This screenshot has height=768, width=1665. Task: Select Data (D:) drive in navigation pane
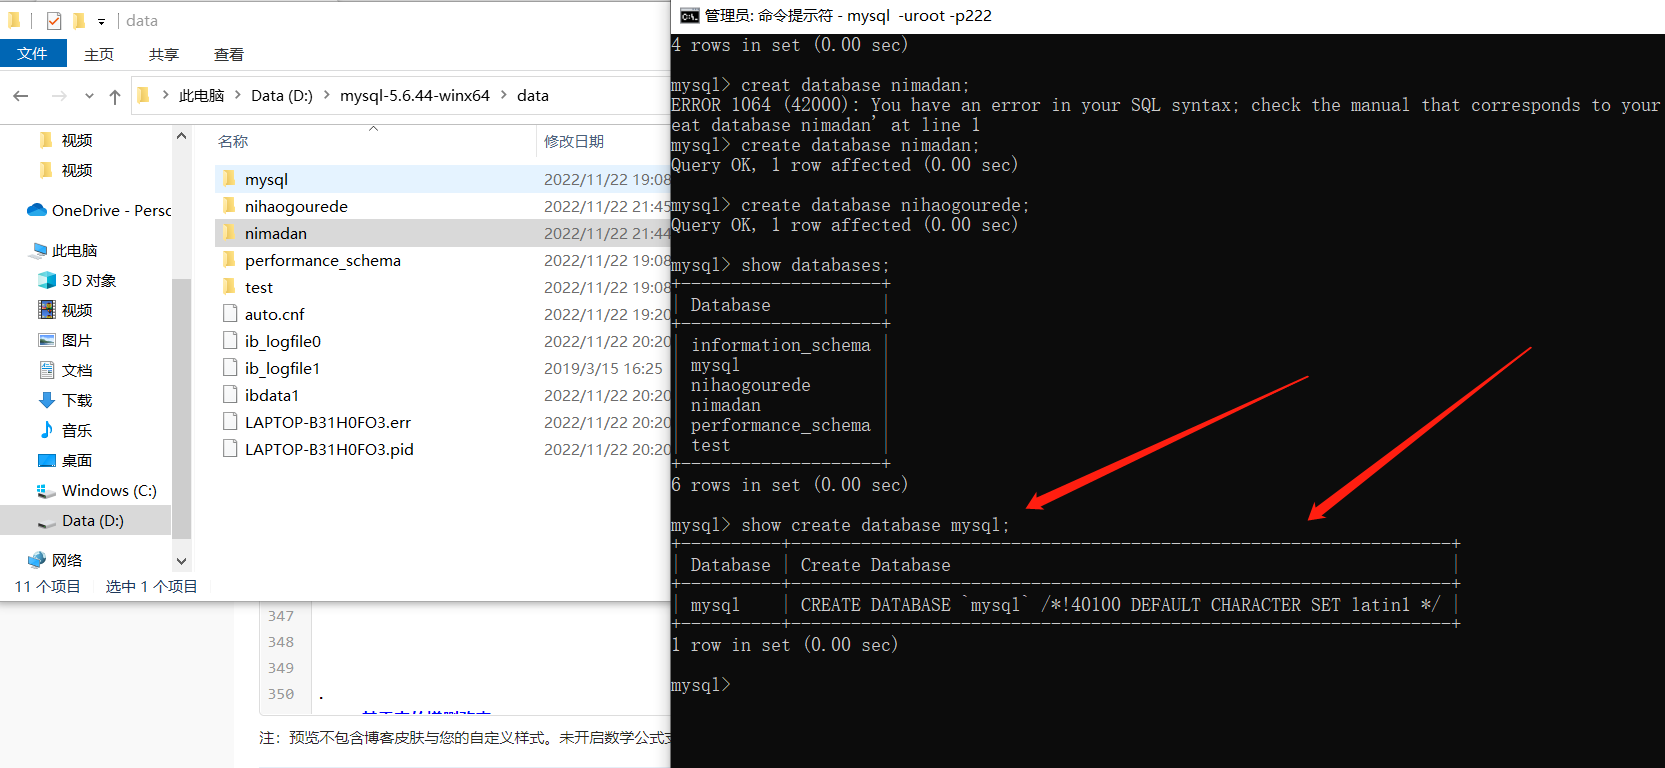coord(86,520)
